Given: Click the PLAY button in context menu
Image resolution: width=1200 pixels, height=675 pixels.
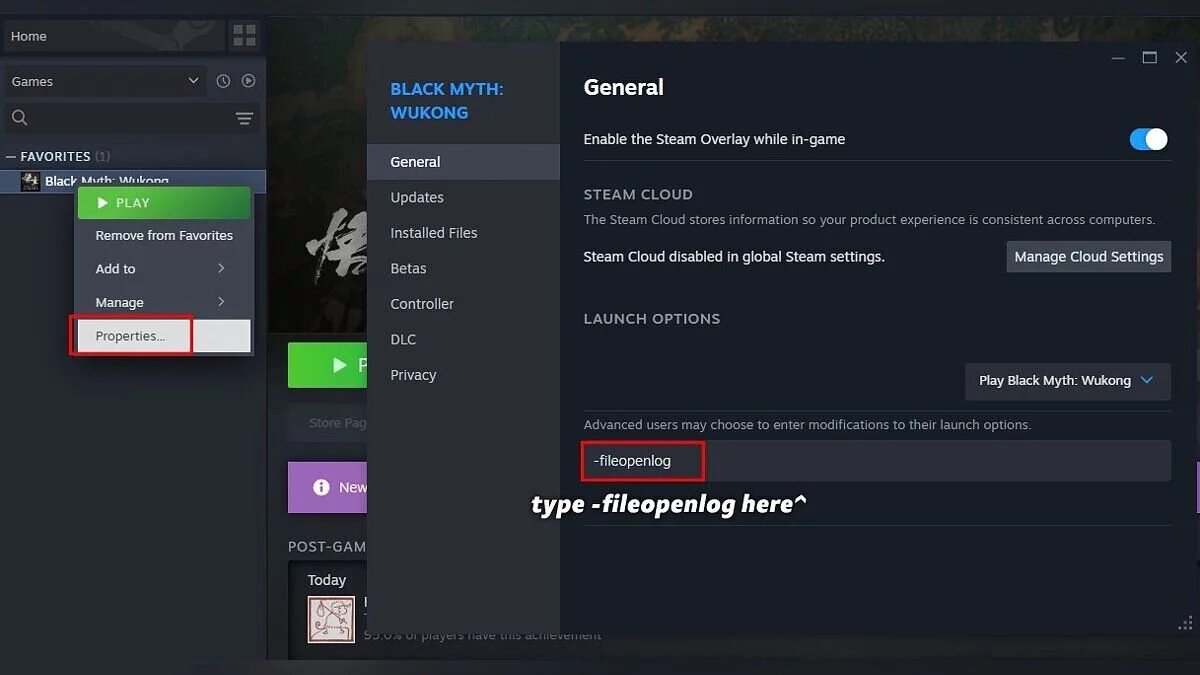Looking at the screenshot, I should (x=164, y=202).
